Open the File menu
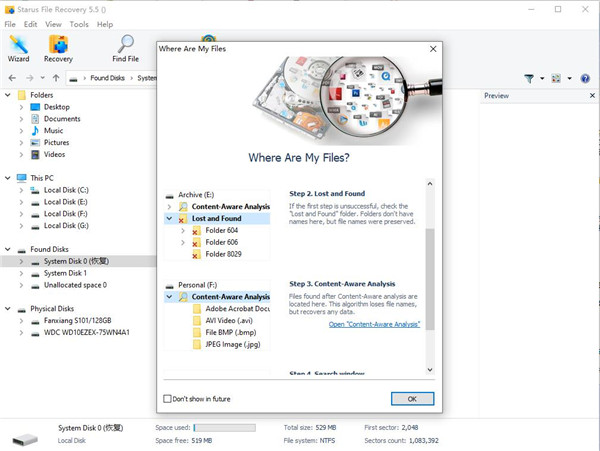The height and width of the screenshot is (451, 600). coord(10,24)
